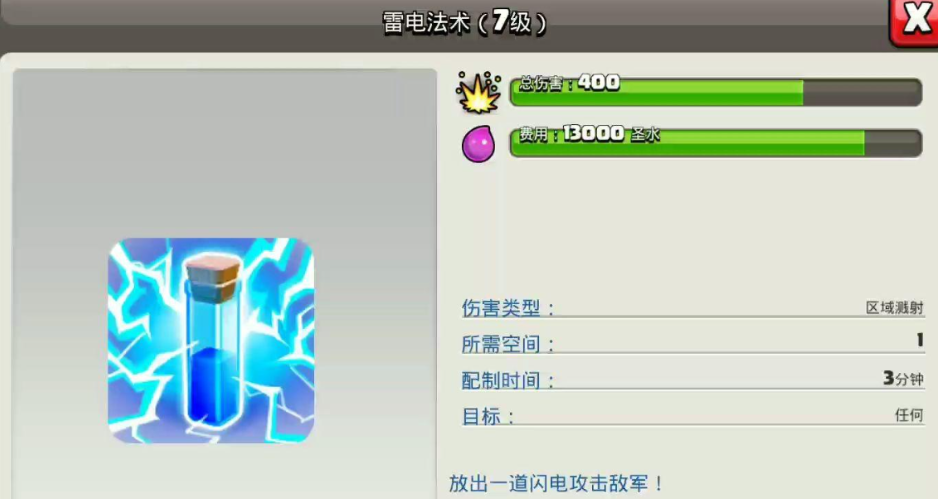
Task: Click the 雷电法术 (7级) title text
Action: [464, 23]
